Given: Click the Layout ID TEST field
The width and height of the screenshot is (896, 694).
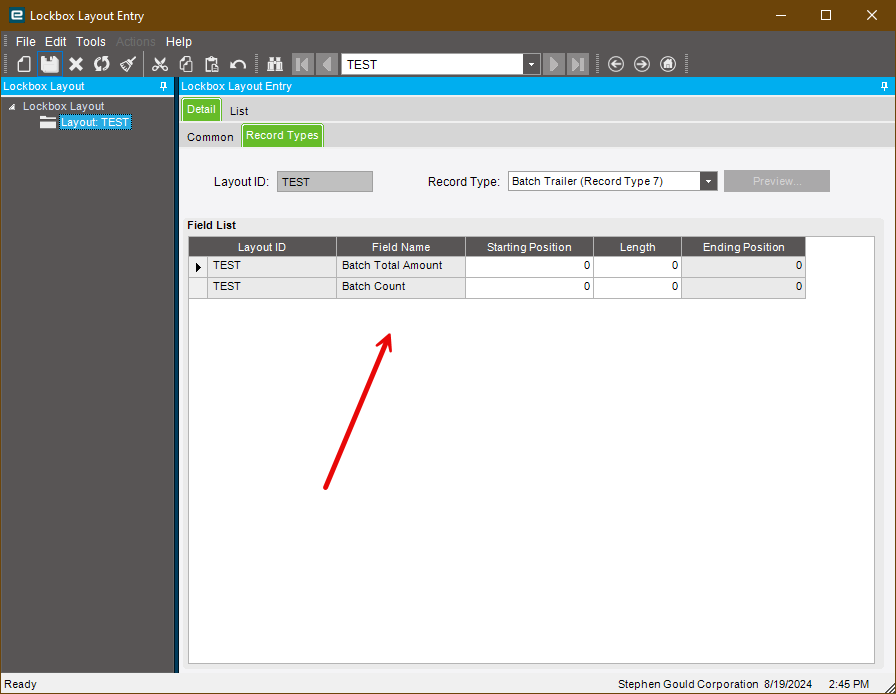Looking at the screenshot, I should (x=325, y=182).
